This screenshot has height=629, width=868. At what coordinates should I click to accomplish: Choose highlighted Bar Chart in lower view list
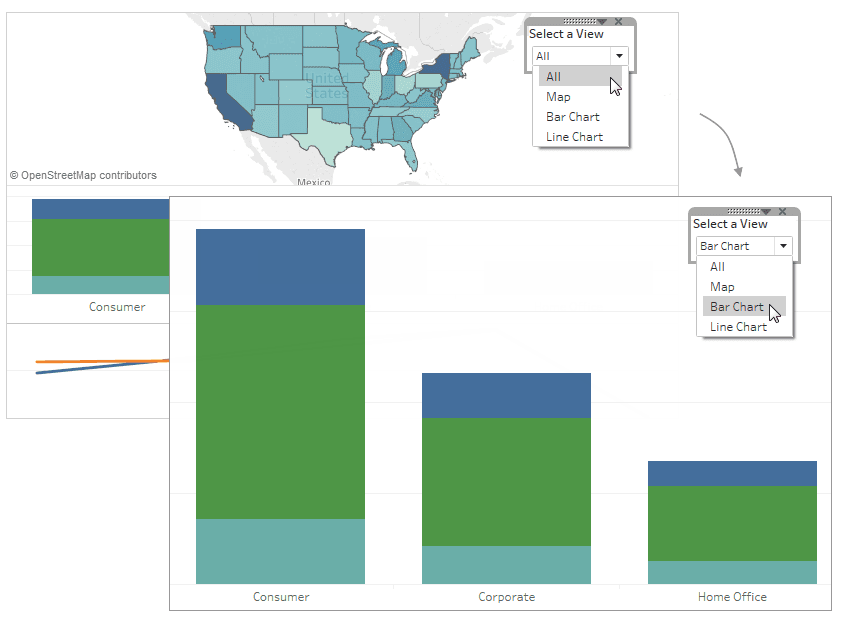coord(744,307)
